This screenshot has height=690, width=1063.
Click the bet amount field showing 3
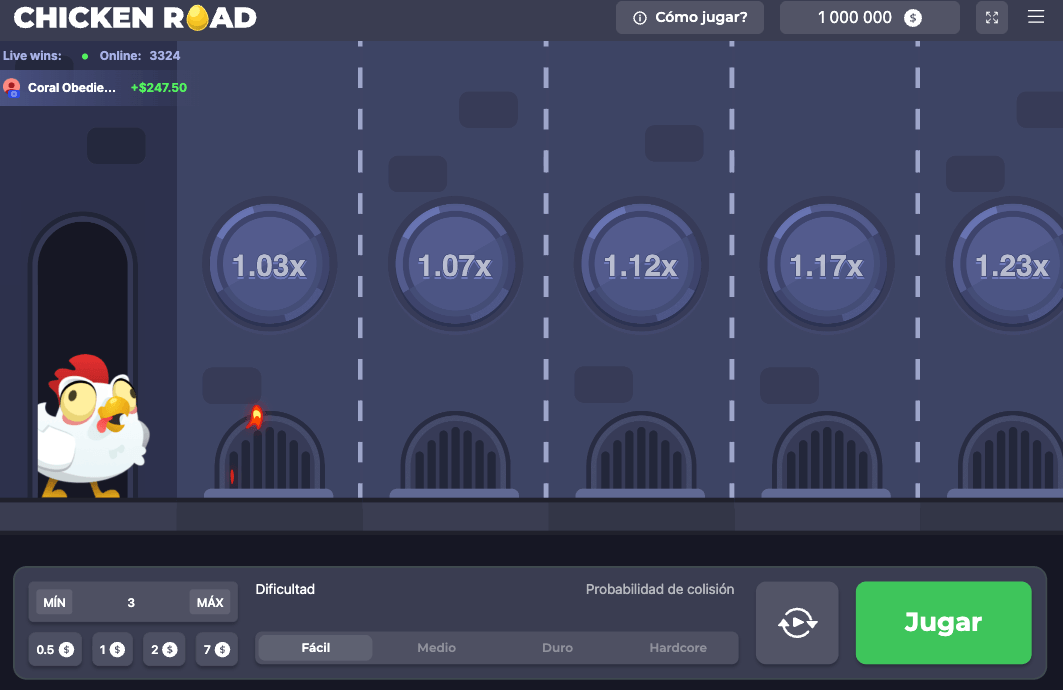(x=131, y=602)
